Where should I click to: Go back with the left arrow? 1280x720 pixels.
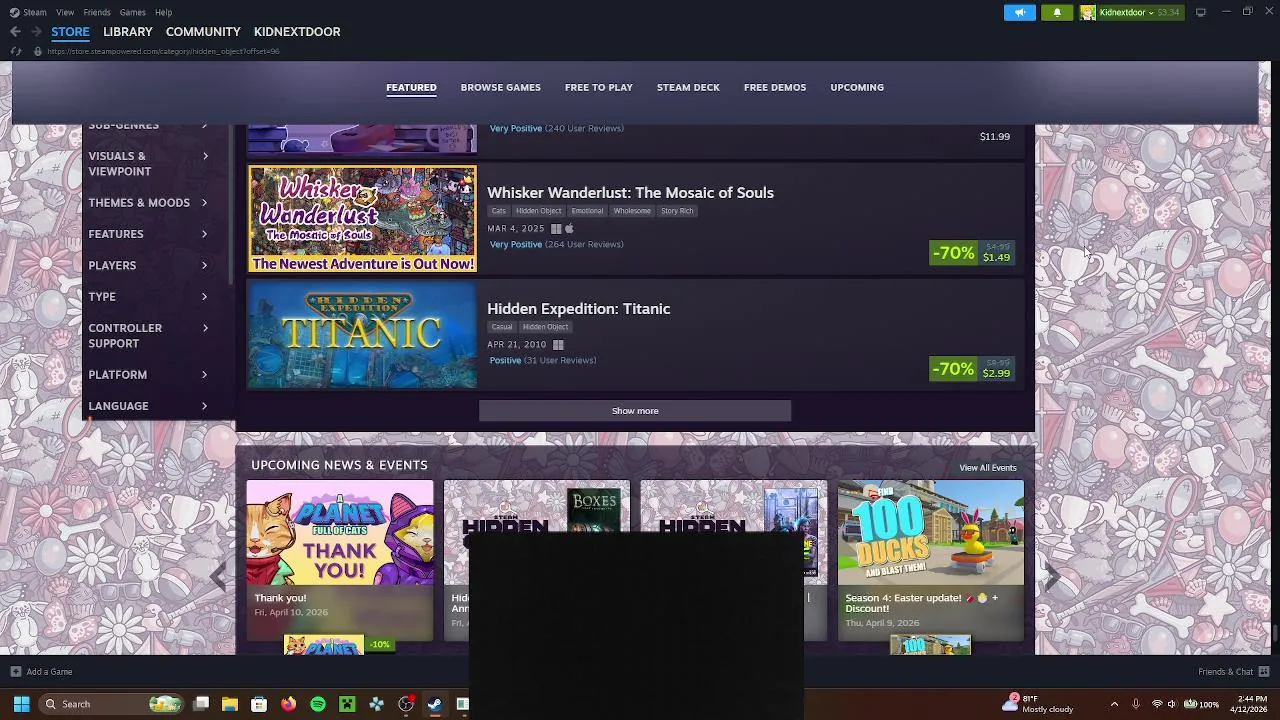[15, 32]
